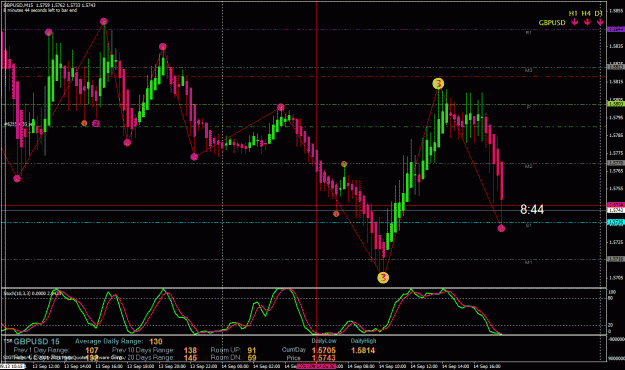The height and width of the screenshot is (370, 625).
Task: Click the Price value 1.5743 in the info panel
Action: [x=324, y=358]
